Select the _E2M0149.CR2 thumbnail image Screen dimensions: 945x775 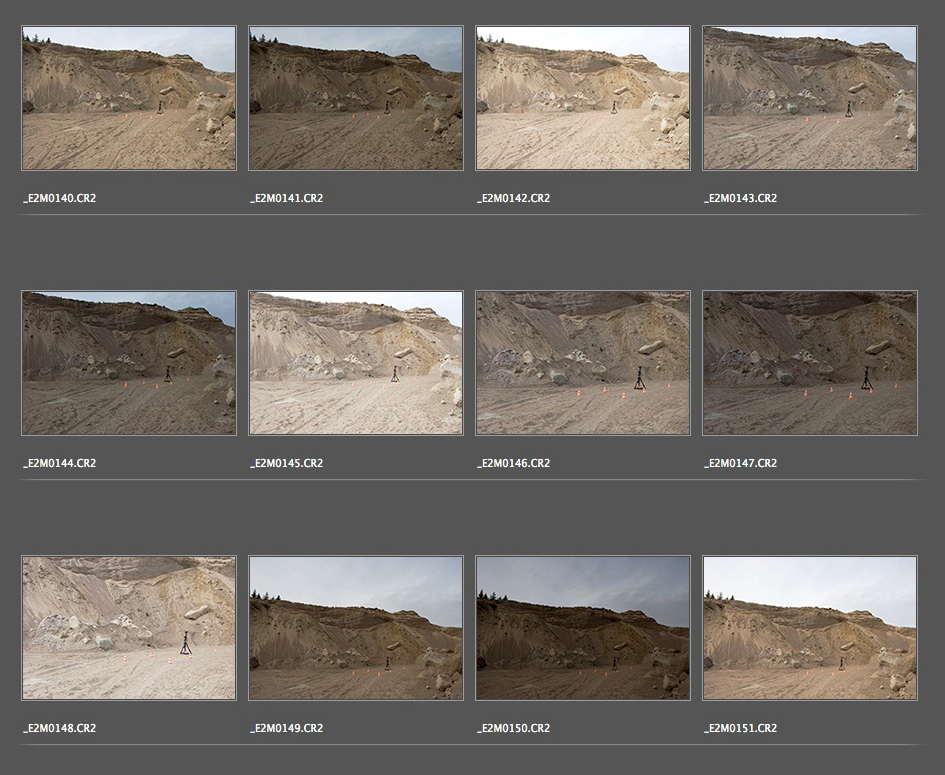[356, 628]
